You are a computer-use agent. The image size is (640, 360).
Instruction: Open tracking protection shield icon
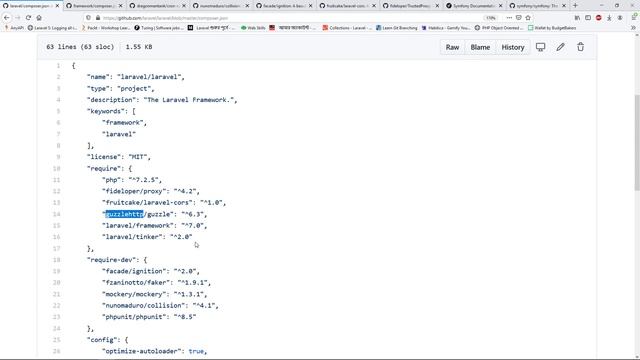pyautogui.click(x=89, y=18)
